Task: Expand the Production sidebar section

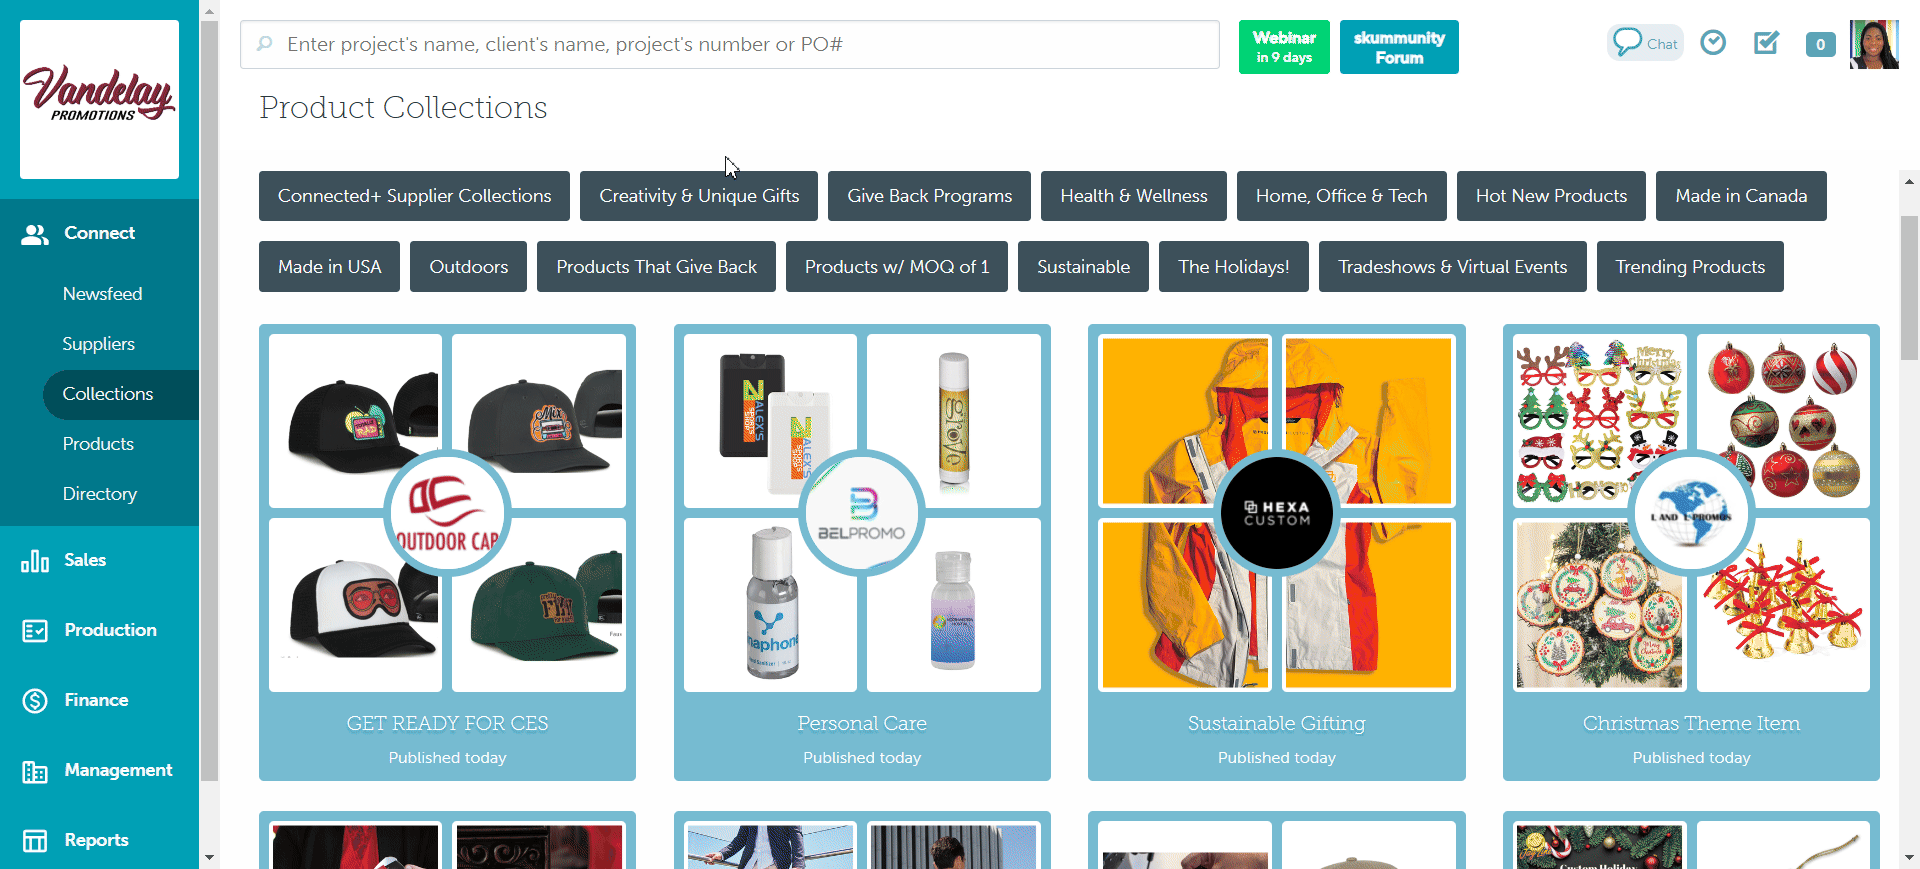Action: [x=110, y=630]
